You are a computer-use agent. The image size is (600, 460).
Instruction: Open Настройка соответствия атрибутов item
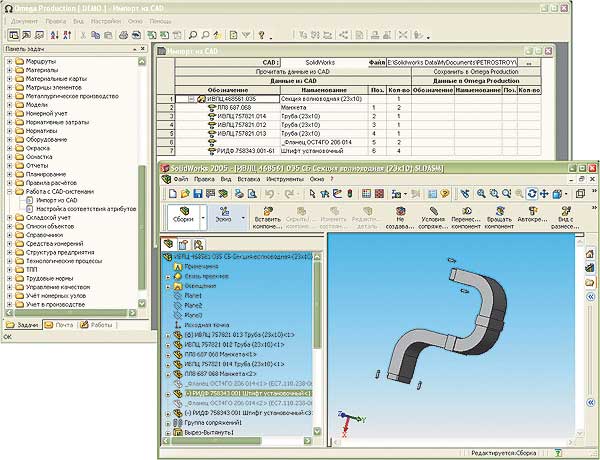pos(86,209)
